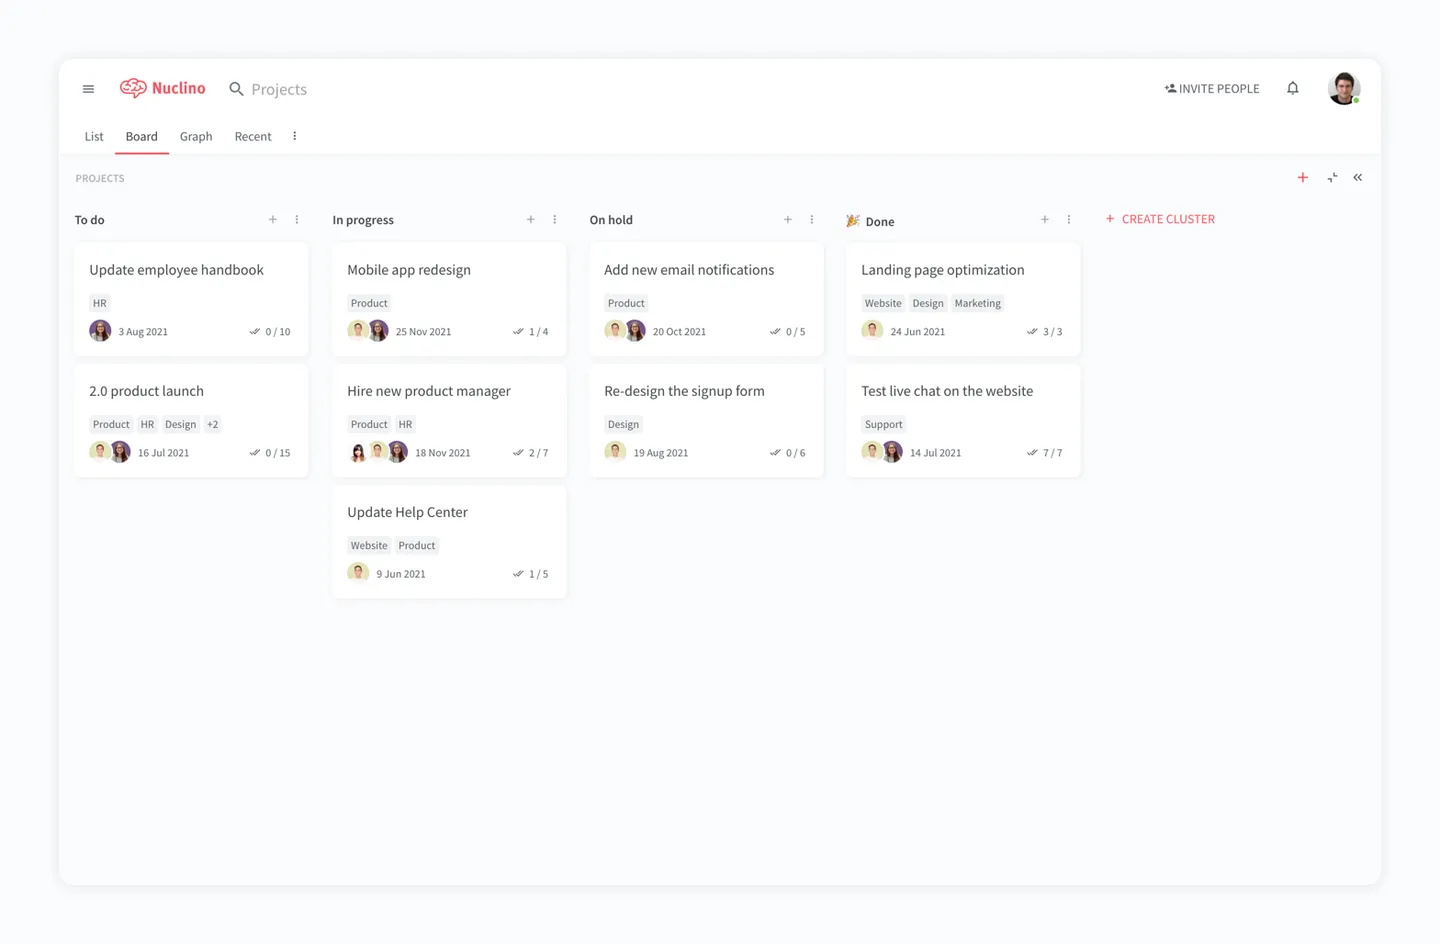Open Hire new product manager card
This screenshot has height=944, width=1440.
[x=449, y=420]
